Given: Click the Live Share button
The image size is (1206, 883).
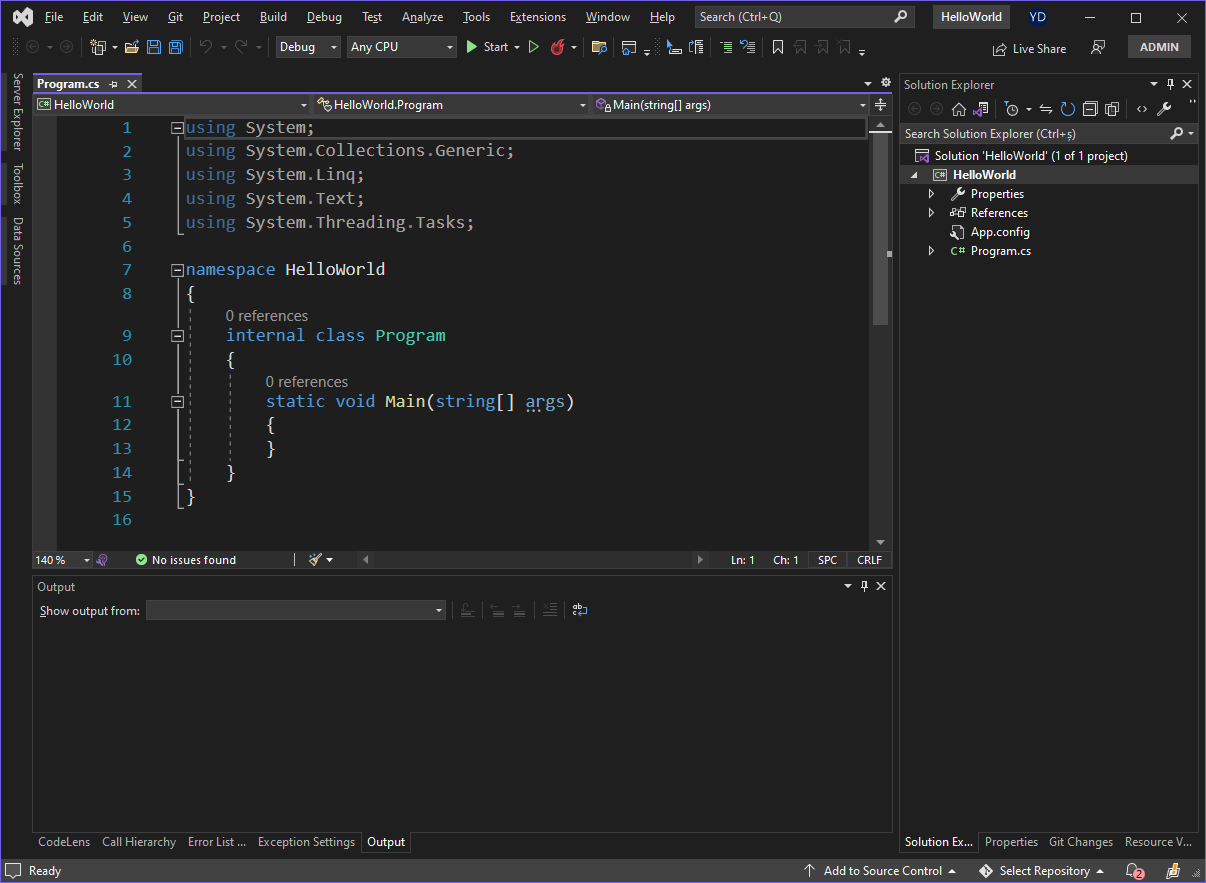Looking at the screenshot, I should (x=1029, y=48).
